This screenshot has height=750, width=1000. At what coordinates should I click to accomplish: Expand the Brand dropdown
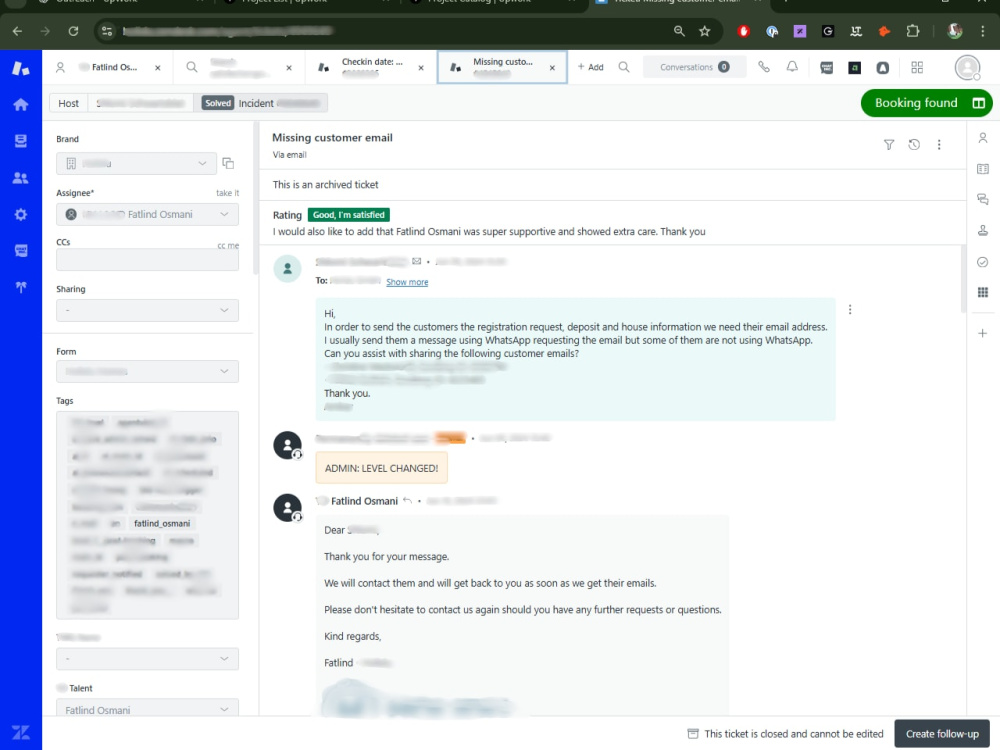[136, 163]
